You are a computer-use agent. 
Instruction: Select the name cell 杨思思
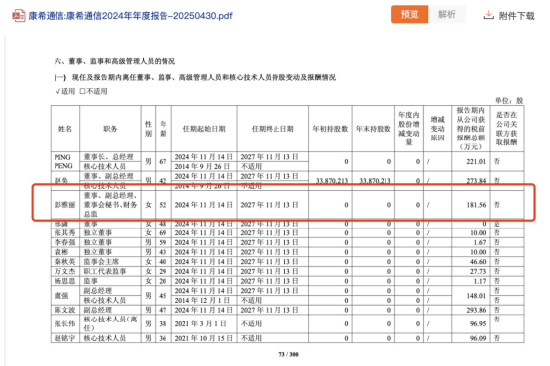[x=65, y=281]
